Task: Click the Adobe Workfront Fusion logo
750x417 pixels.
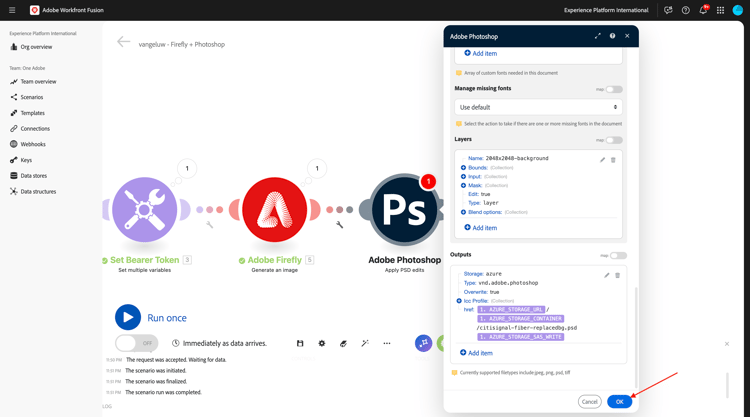Action: click(34, 10)
